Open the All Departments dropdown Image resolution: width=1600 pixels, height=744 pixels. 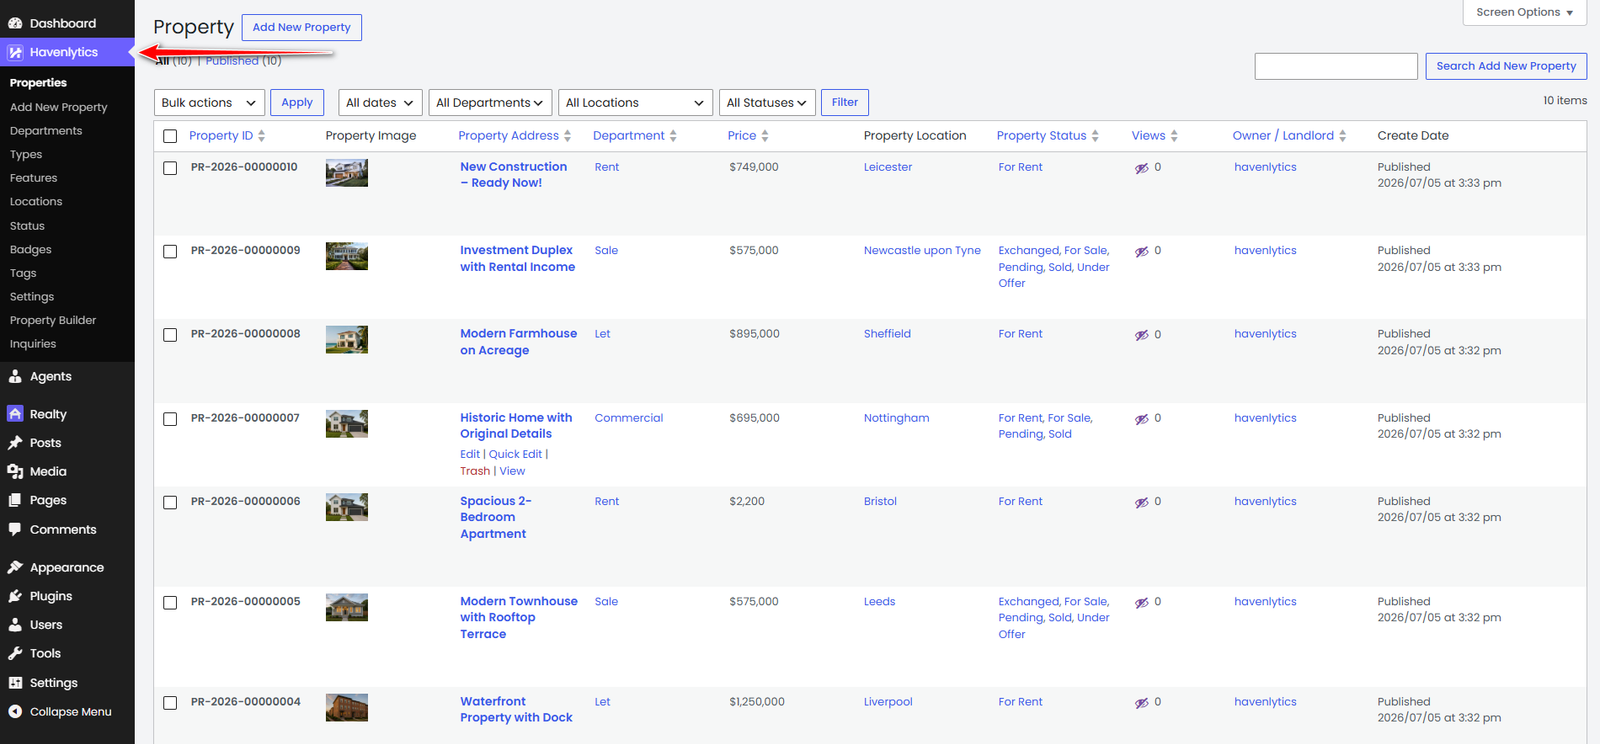click(x=490, y=102)
